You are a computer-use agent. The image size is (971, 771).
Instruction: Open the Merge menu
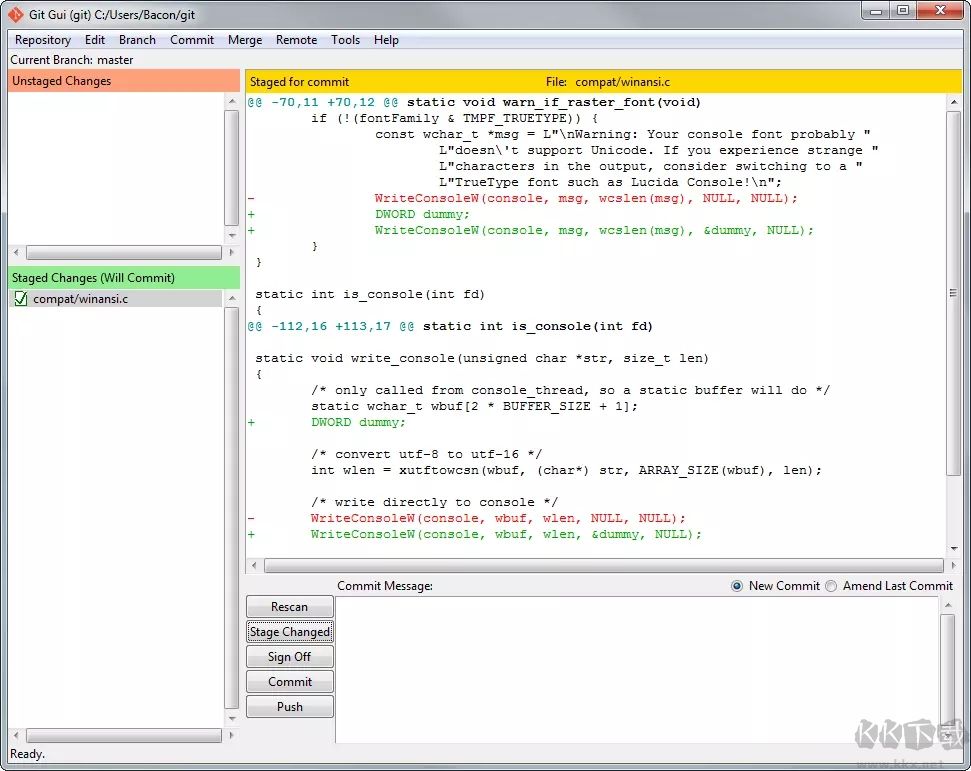pos(244,40)
